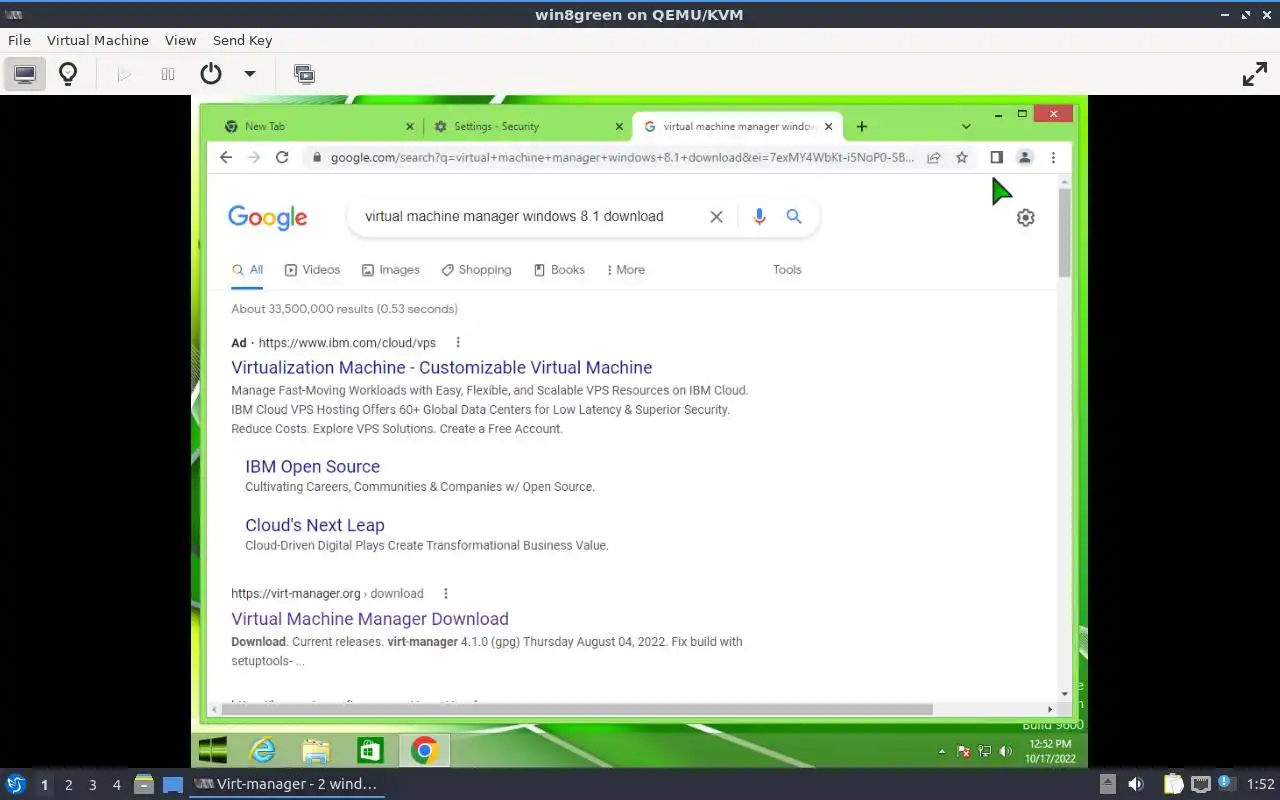
Task: Open the IBM Open Source link
Action: tap(313, 467)
